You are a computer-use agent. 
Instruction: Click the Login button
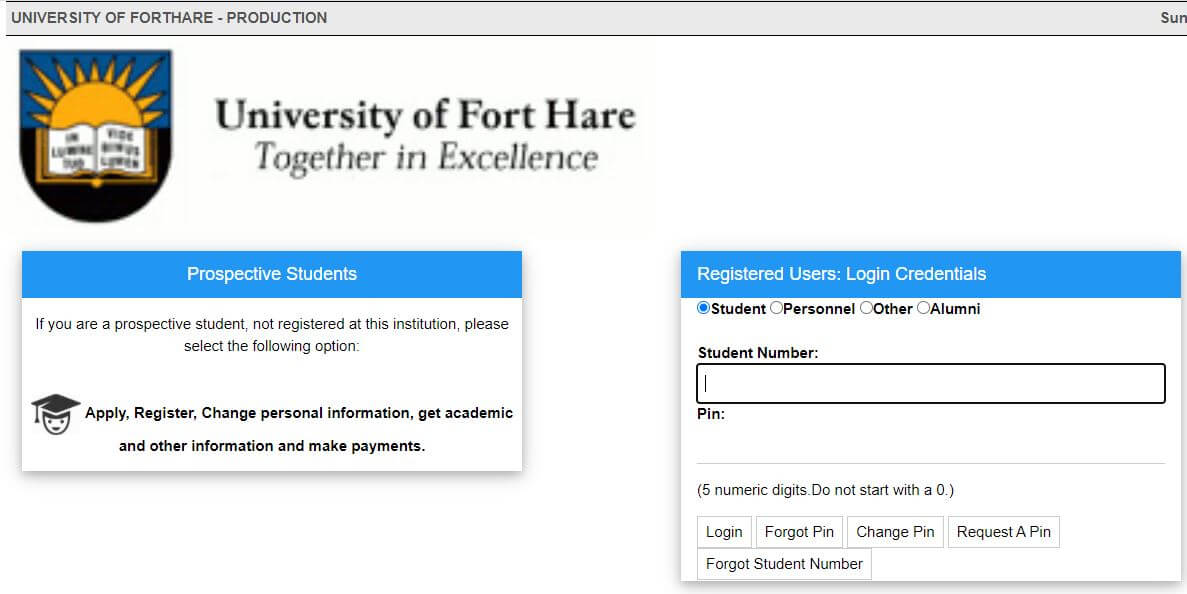(724, 532)
